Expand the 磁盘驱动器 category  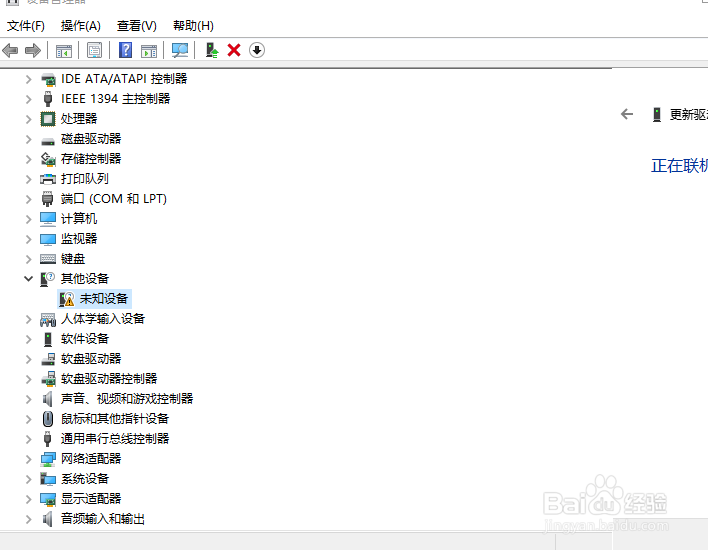coord(28,139)
